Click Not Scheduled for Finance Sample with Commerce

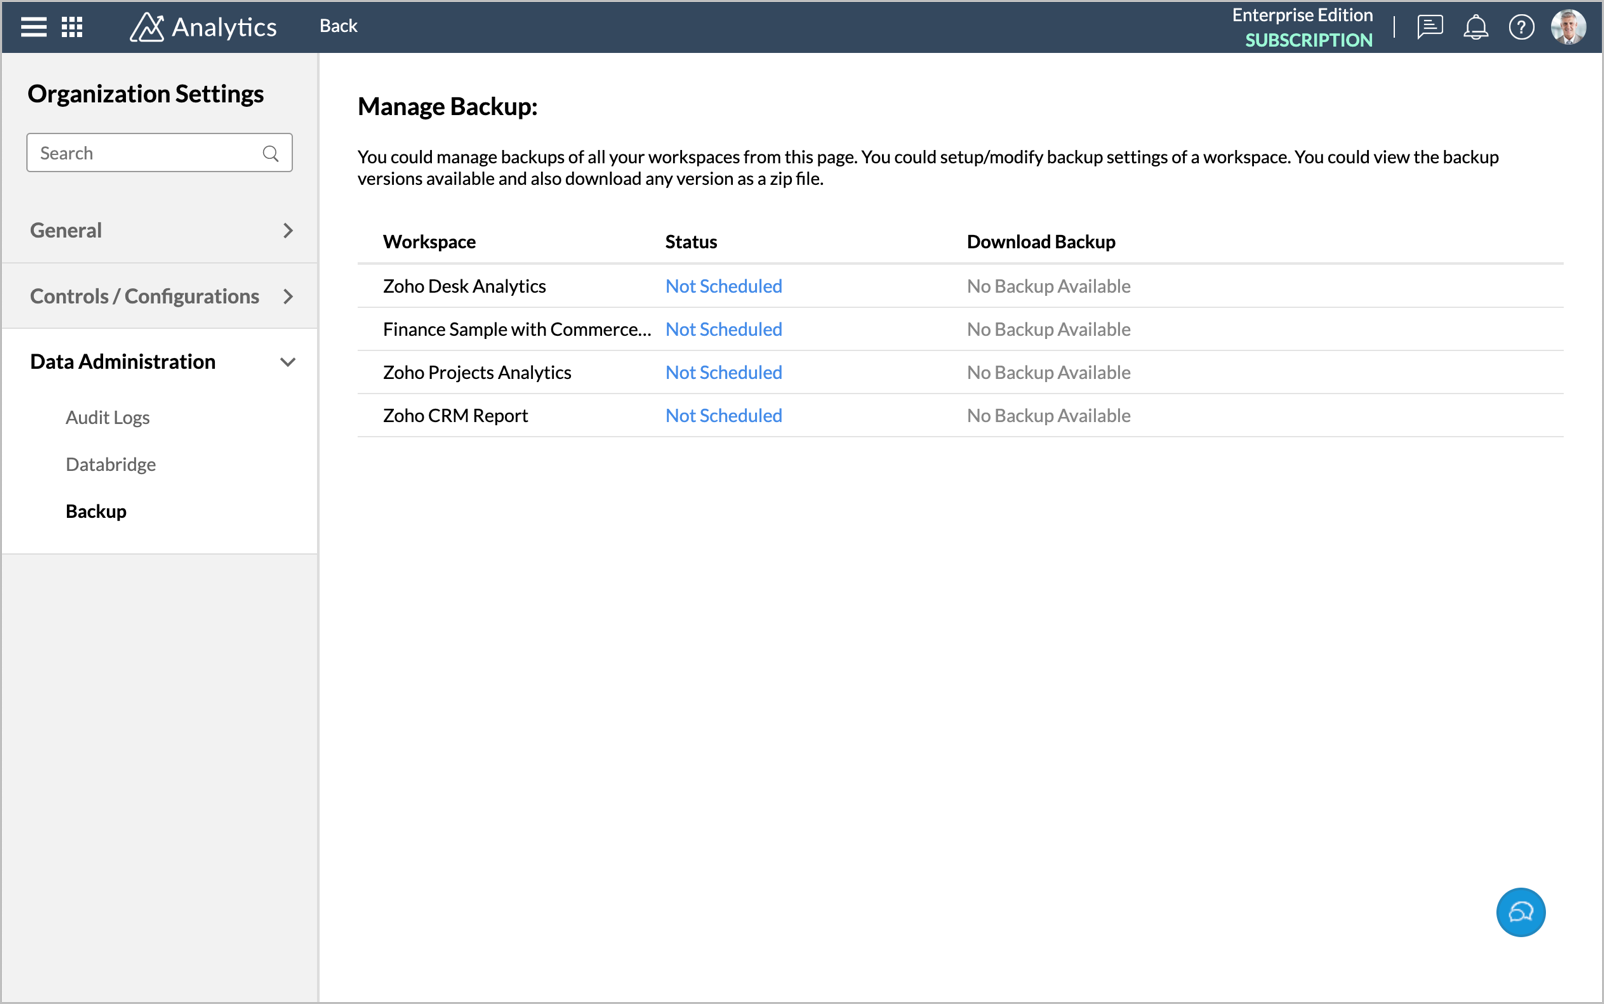724,329
